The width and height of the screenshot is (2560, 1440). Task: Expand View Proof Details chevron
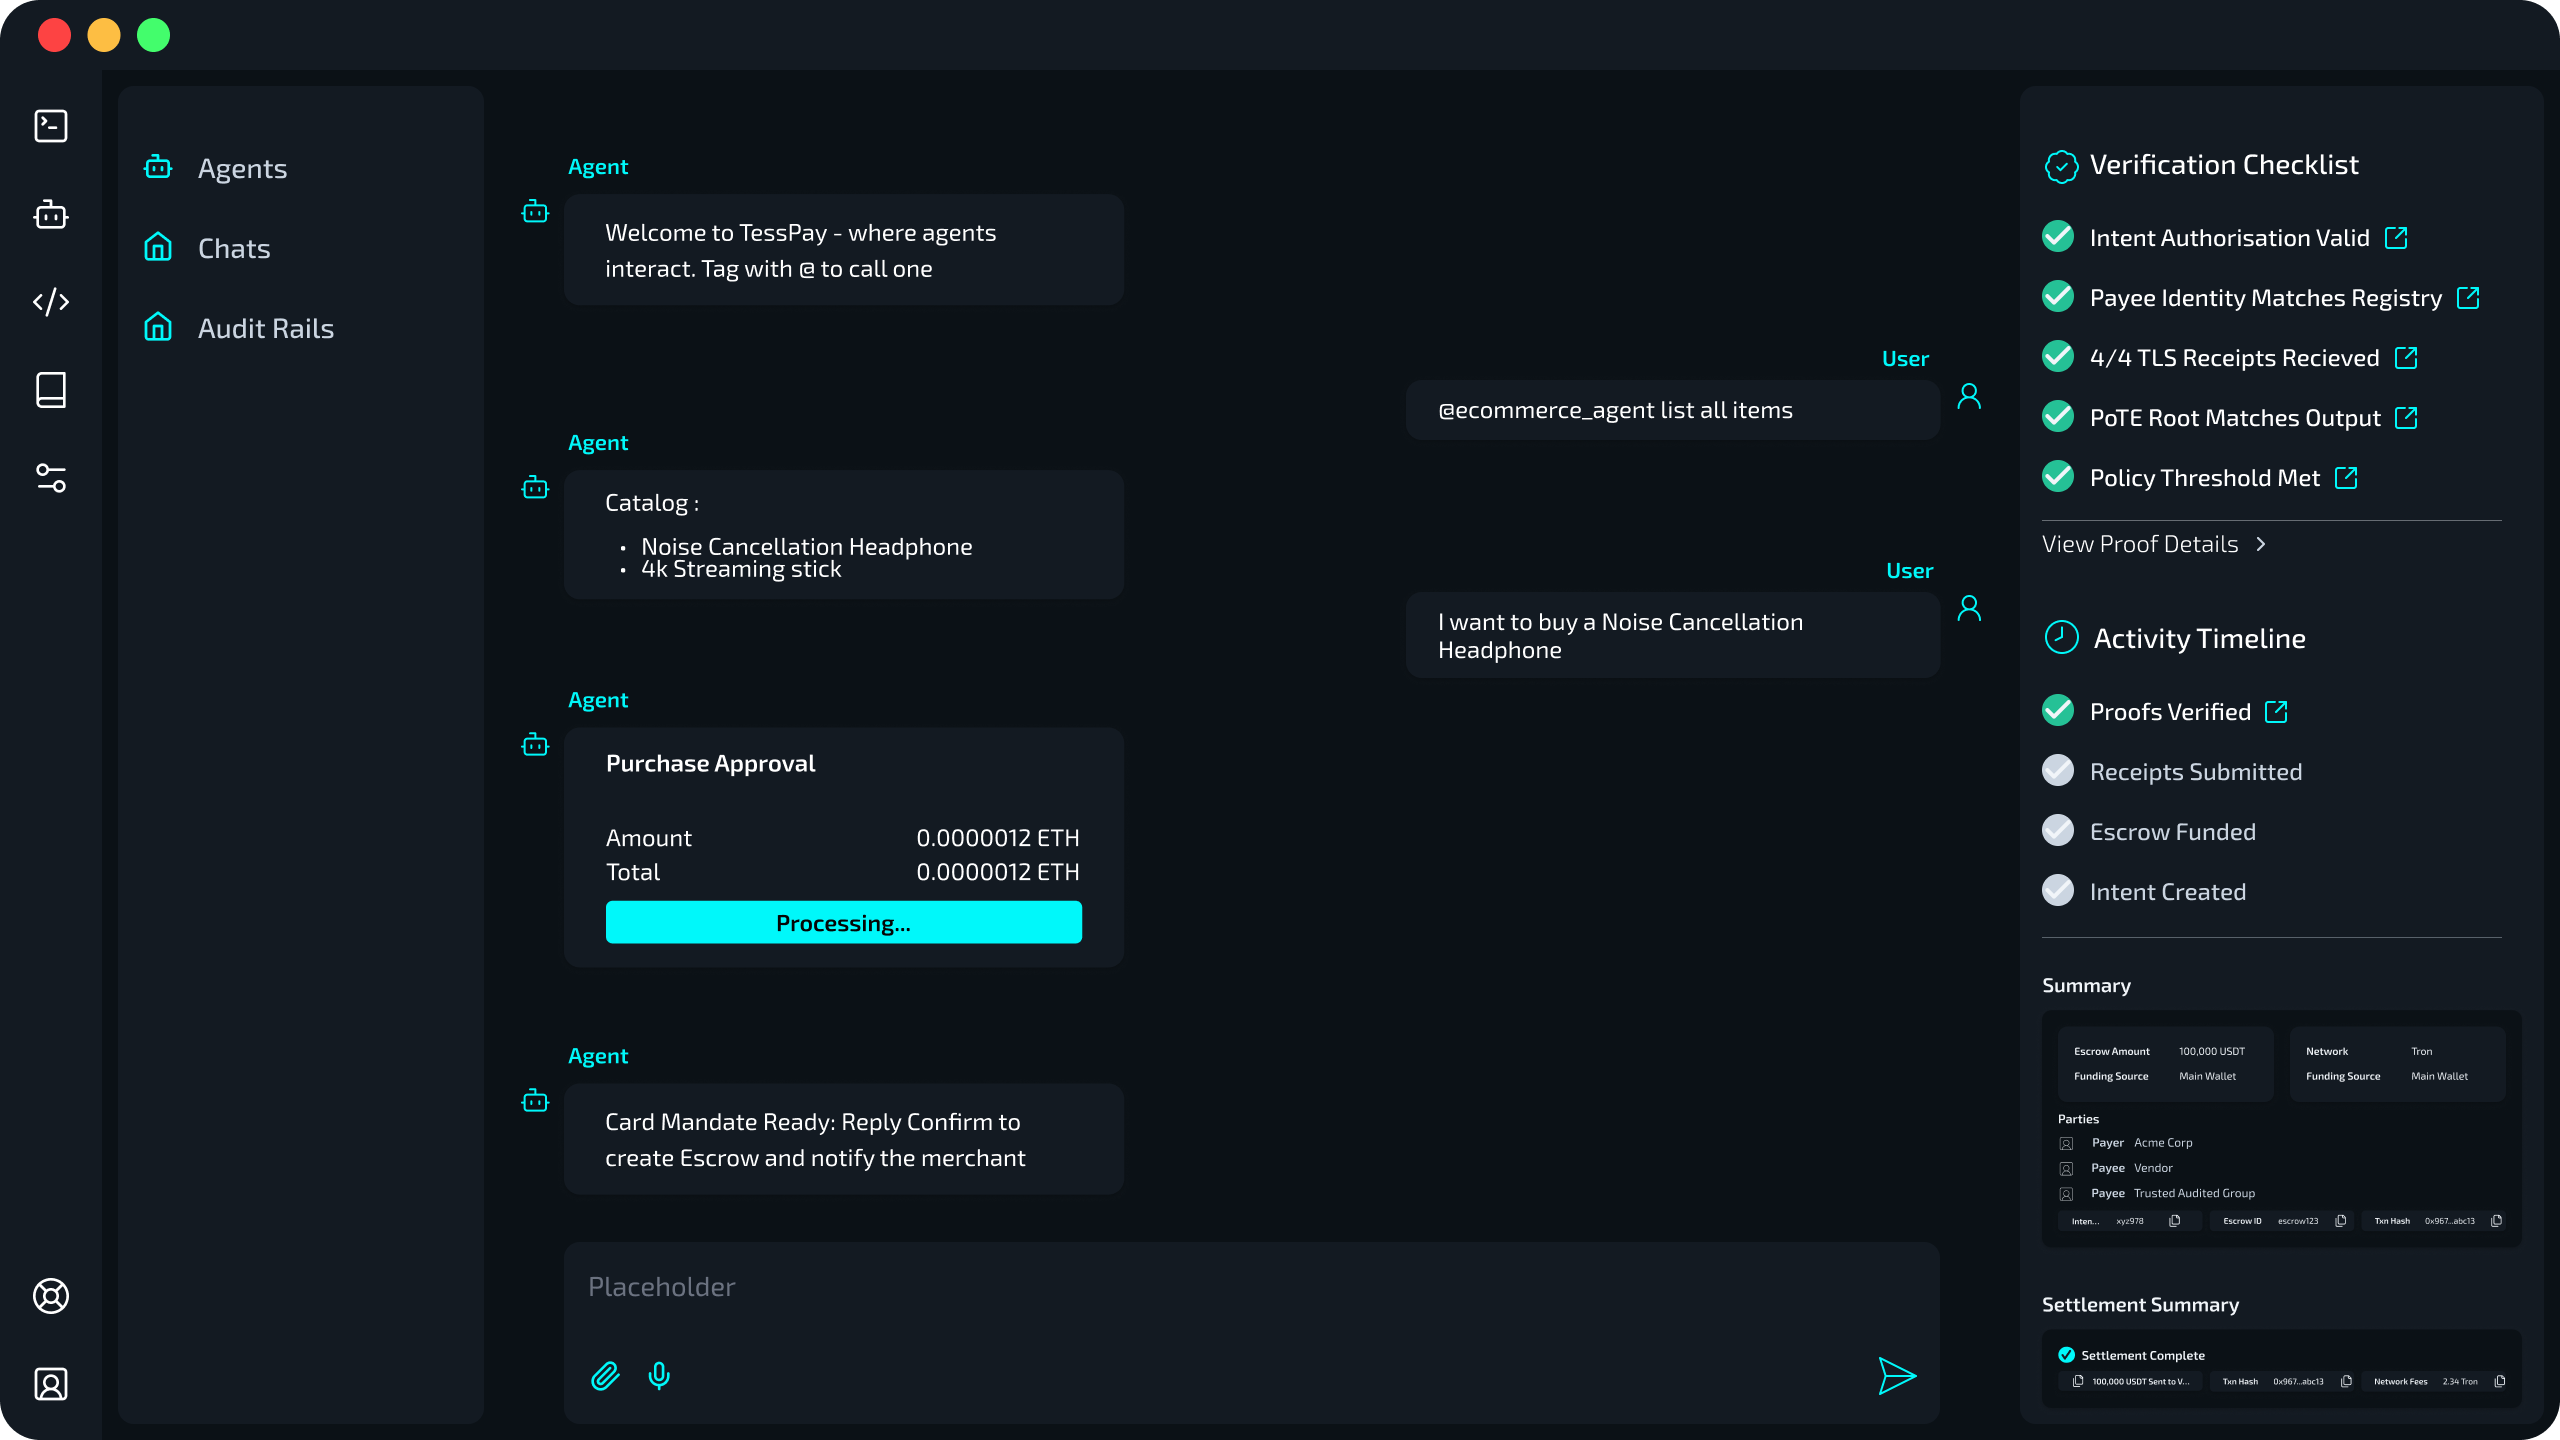(x=2261, y=544)
